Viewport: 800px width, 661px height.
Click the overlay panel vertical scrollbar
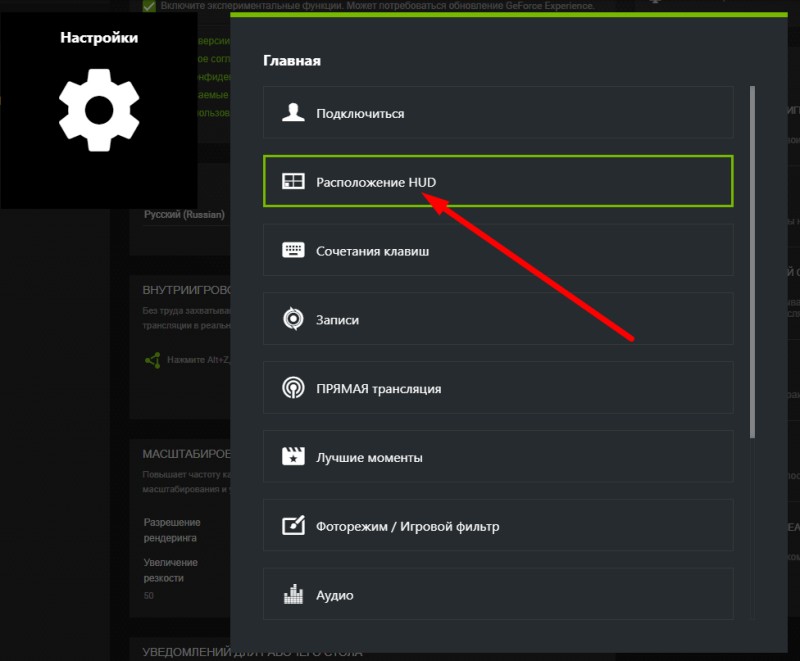[x=753, y=262]
